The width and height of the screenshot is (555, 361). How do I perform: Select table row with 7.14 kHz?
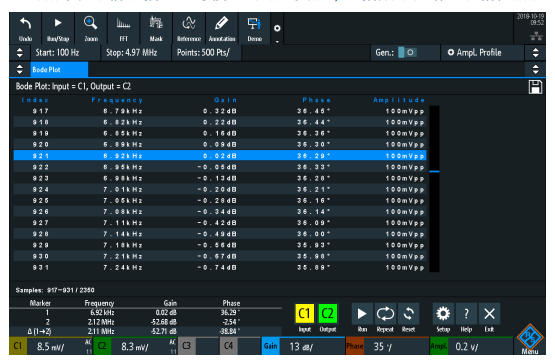(x=220, y=234)
